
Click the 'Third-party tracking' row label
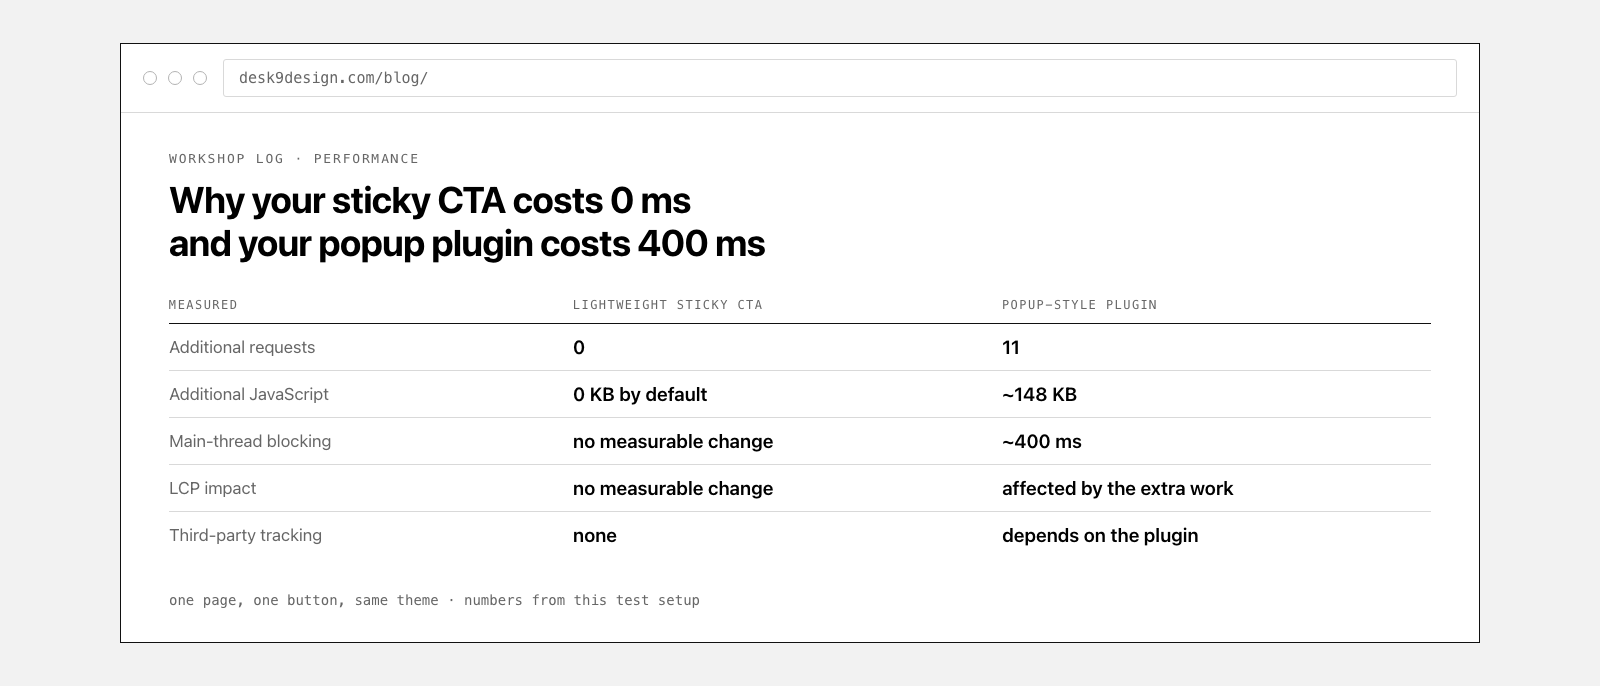(245, 536)
